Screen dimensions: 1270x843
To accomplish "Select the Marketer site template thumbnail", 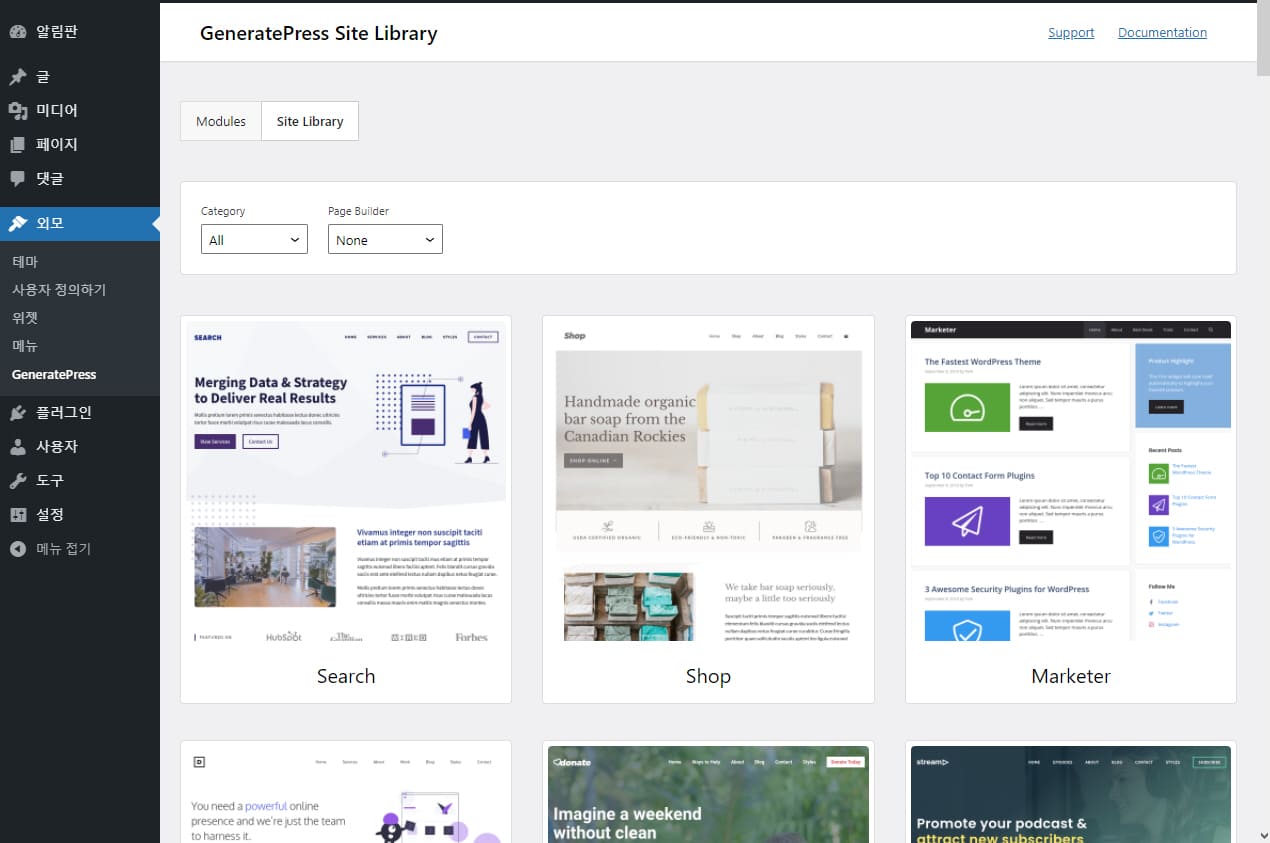I will click(1071, 481).
